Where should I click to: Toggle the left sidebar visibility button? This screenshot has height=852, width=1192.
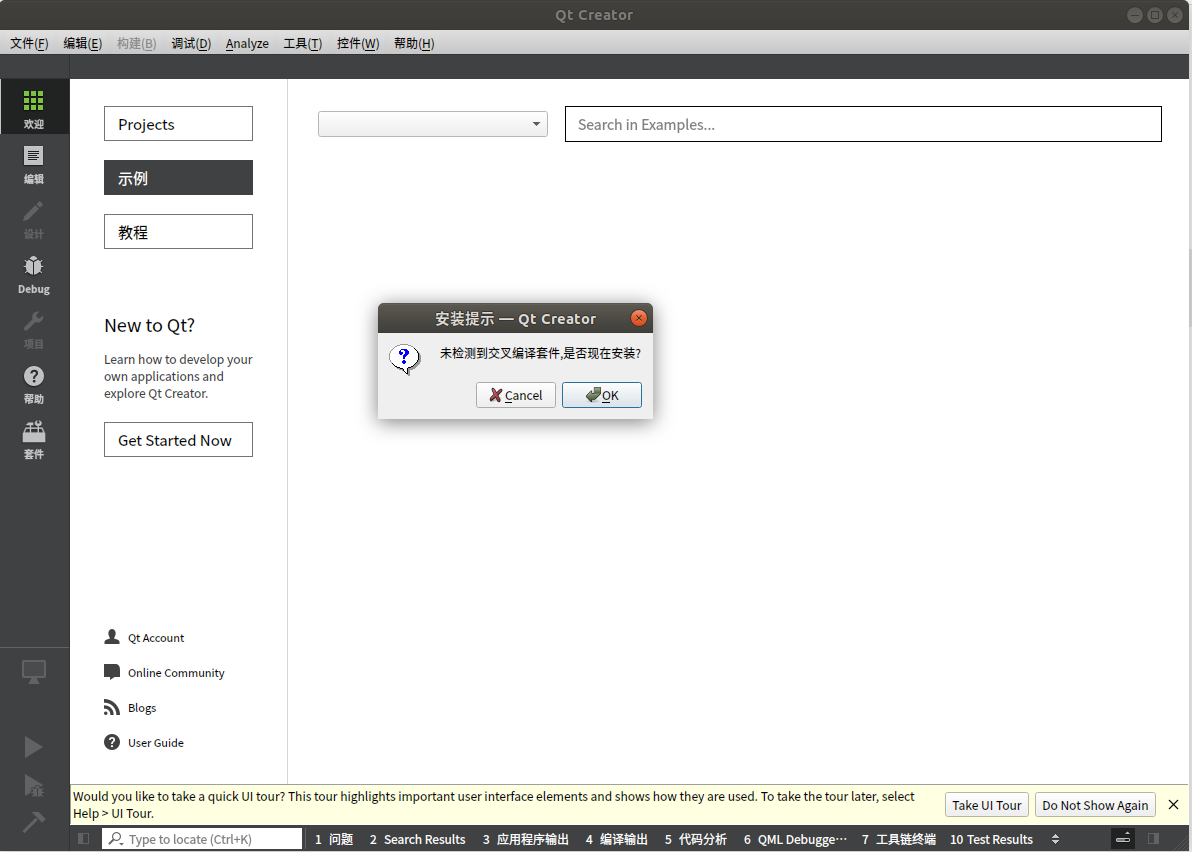click(84, 839)
